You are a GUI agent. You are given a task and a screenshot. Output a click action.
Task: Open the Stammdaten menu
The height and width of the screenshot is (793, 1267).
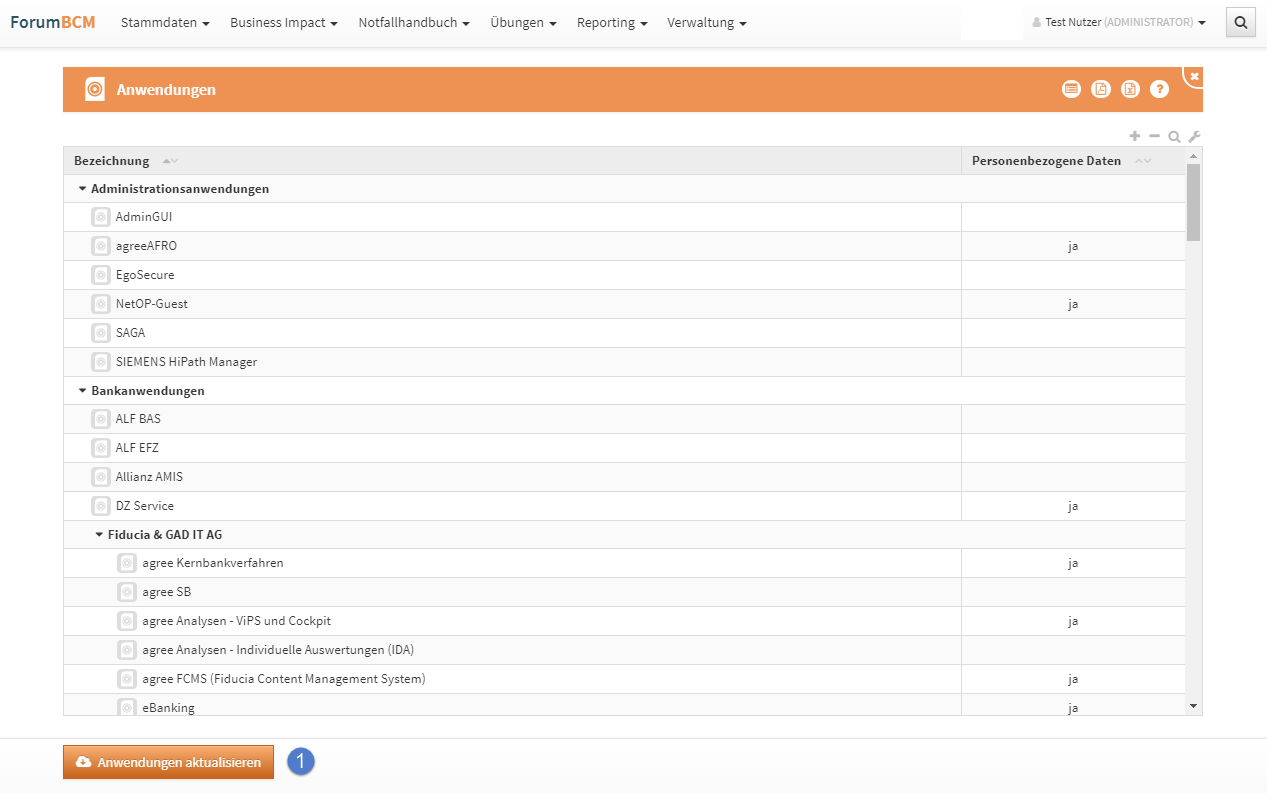[164, 22]
